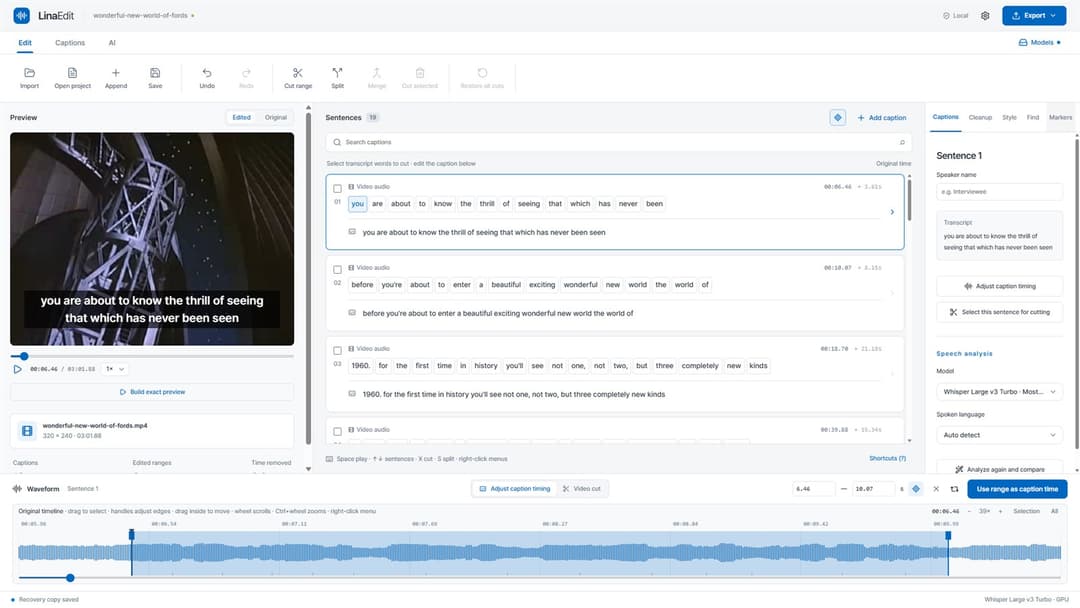Viewport: 1080px width, 608px height.
Task: Click the diamond icon in waveform bar
Action: [915, 489]
